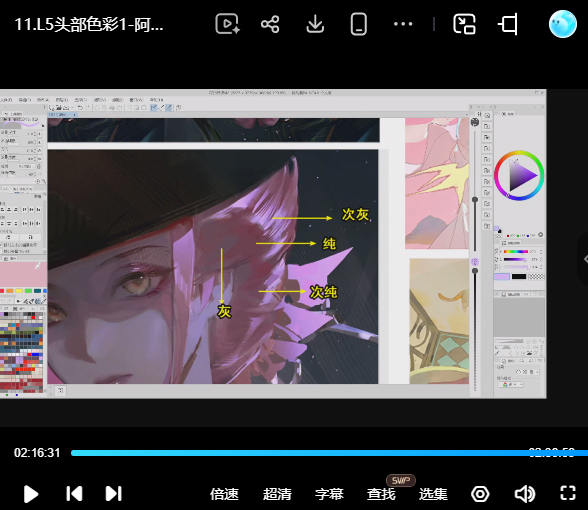Click the current time 02:16:31
This screenshot has width=588, height=510.
point(37,453)
